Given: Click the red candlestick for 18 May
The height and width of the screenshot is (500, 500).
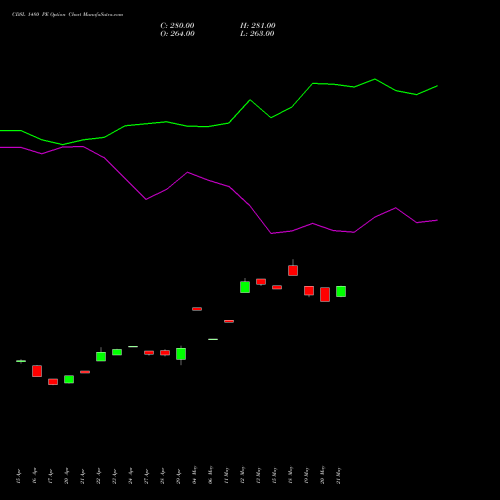Looking at the screenshot, I should point(293,270).
